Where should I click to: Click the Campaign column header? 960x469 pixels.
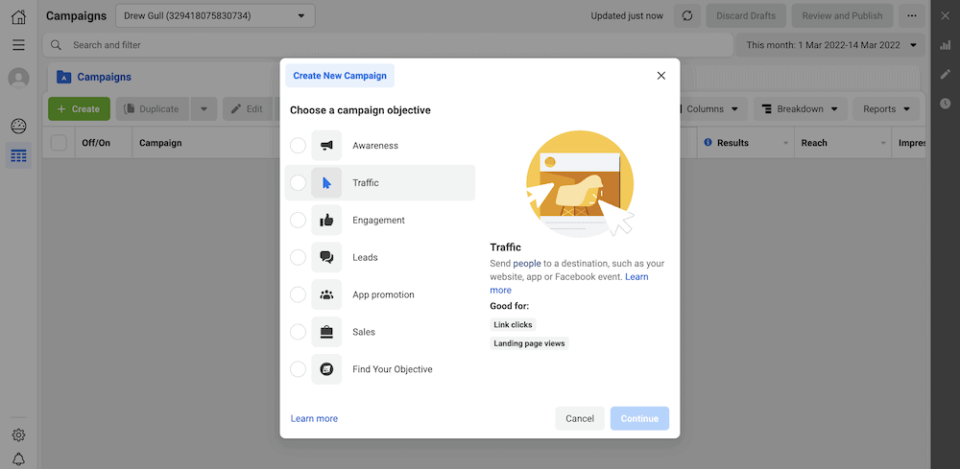[x=160, y=143]
